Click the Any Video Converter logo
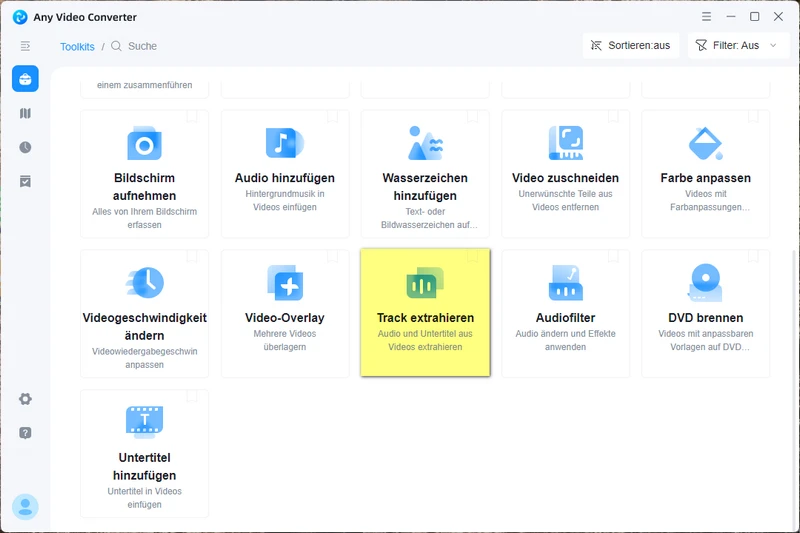 20,17
